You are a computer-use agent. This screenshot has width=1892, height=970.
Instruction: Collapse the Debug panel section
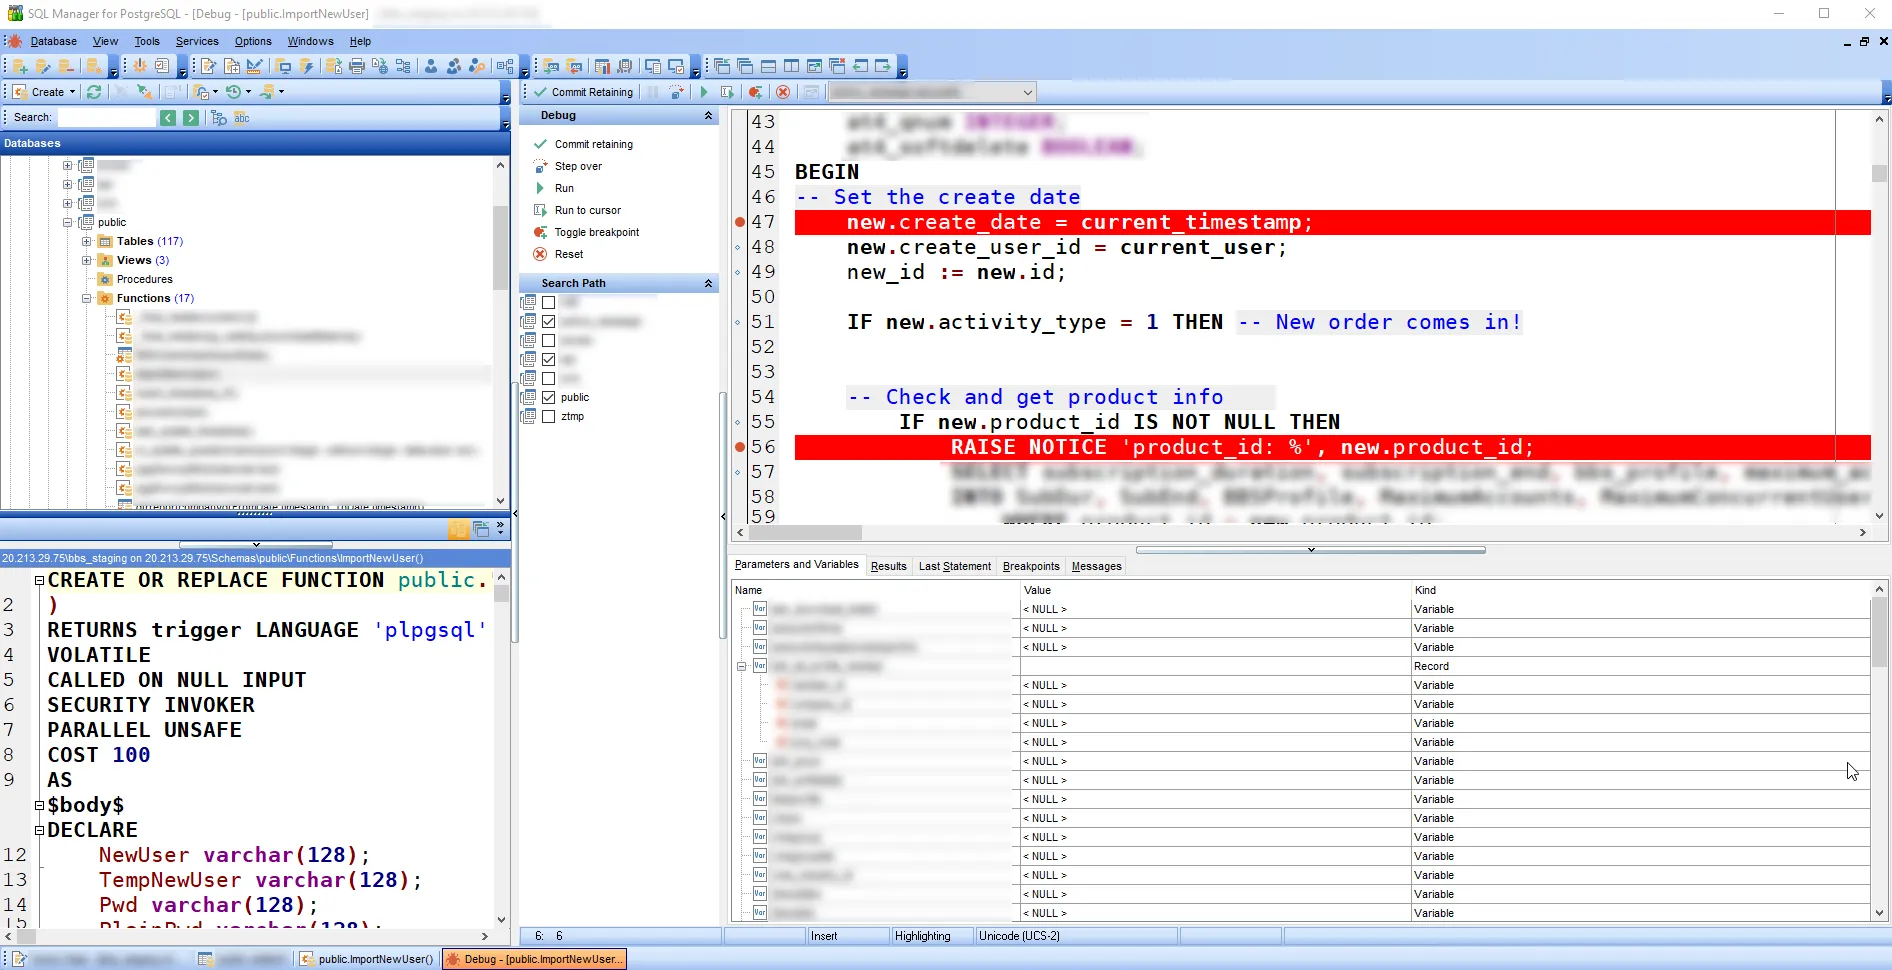[708, 116]
